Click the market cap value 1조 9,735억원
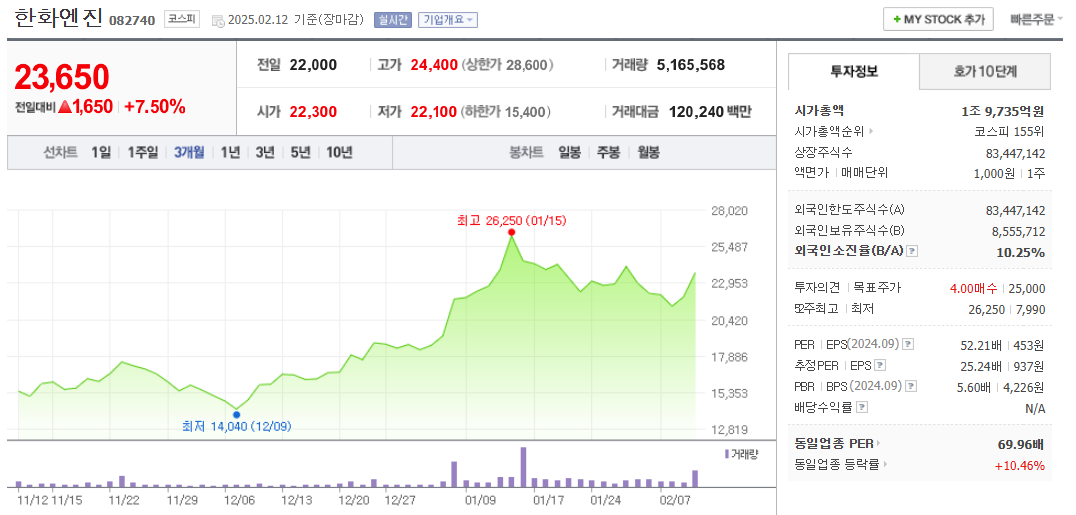The height and width of the screenshot is (515, 1076). pyautogui.click(x=1003, y=111)
